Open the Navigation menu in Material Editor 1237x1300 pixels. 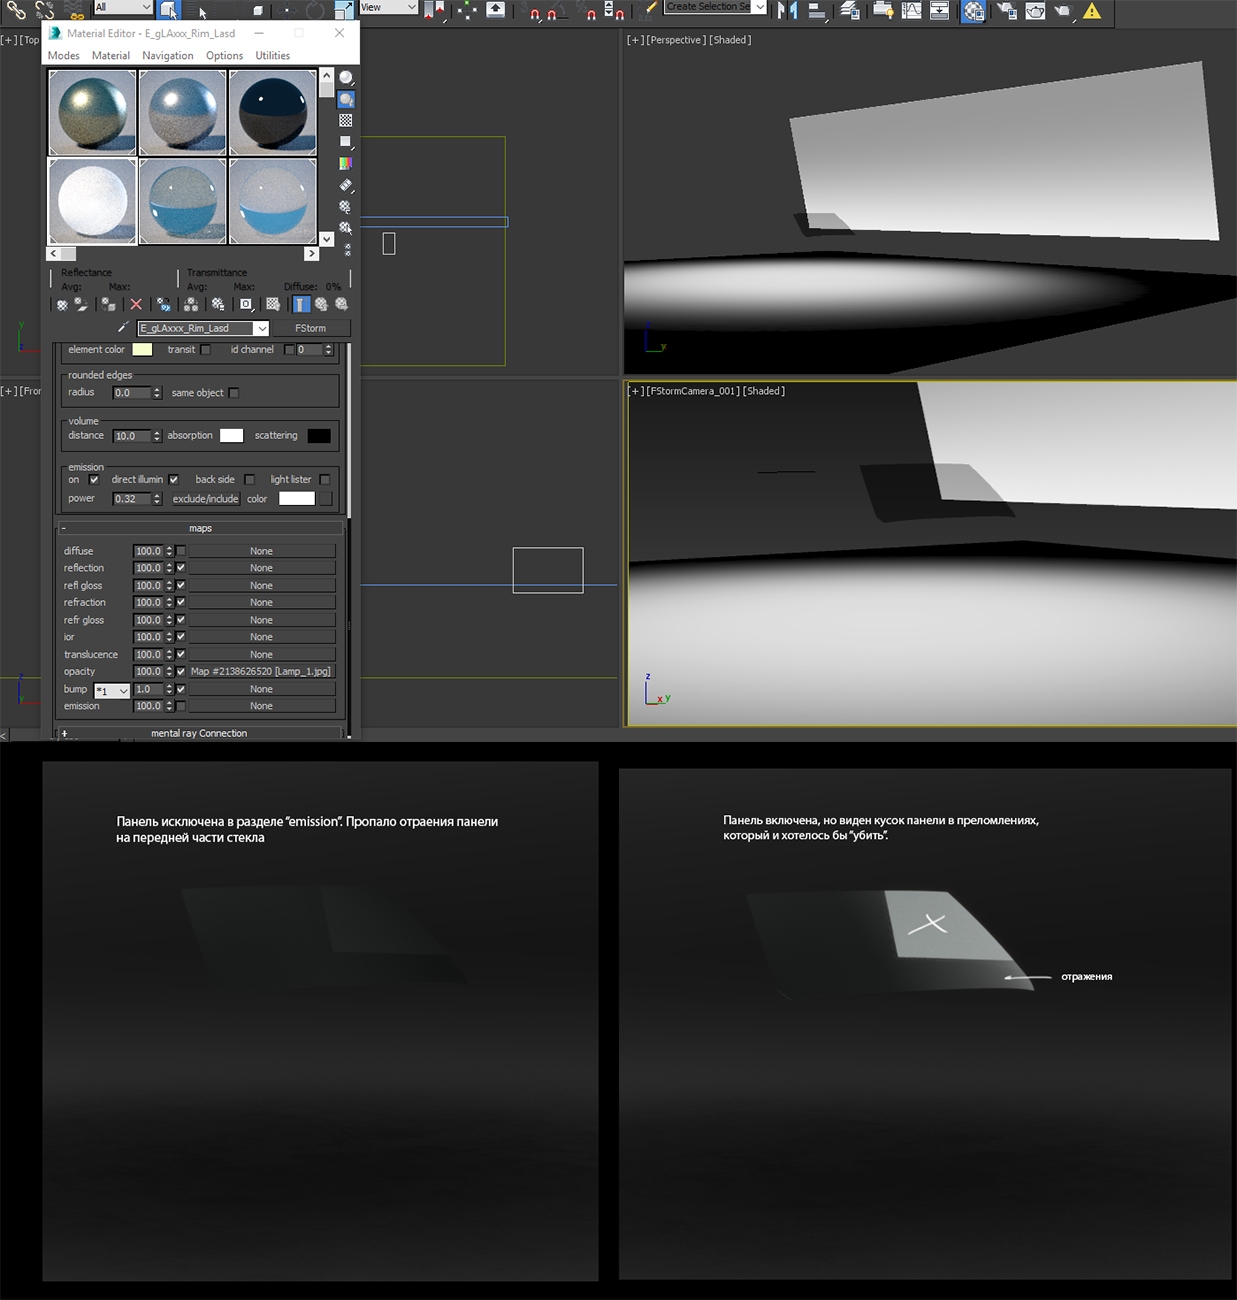[167, 56]
